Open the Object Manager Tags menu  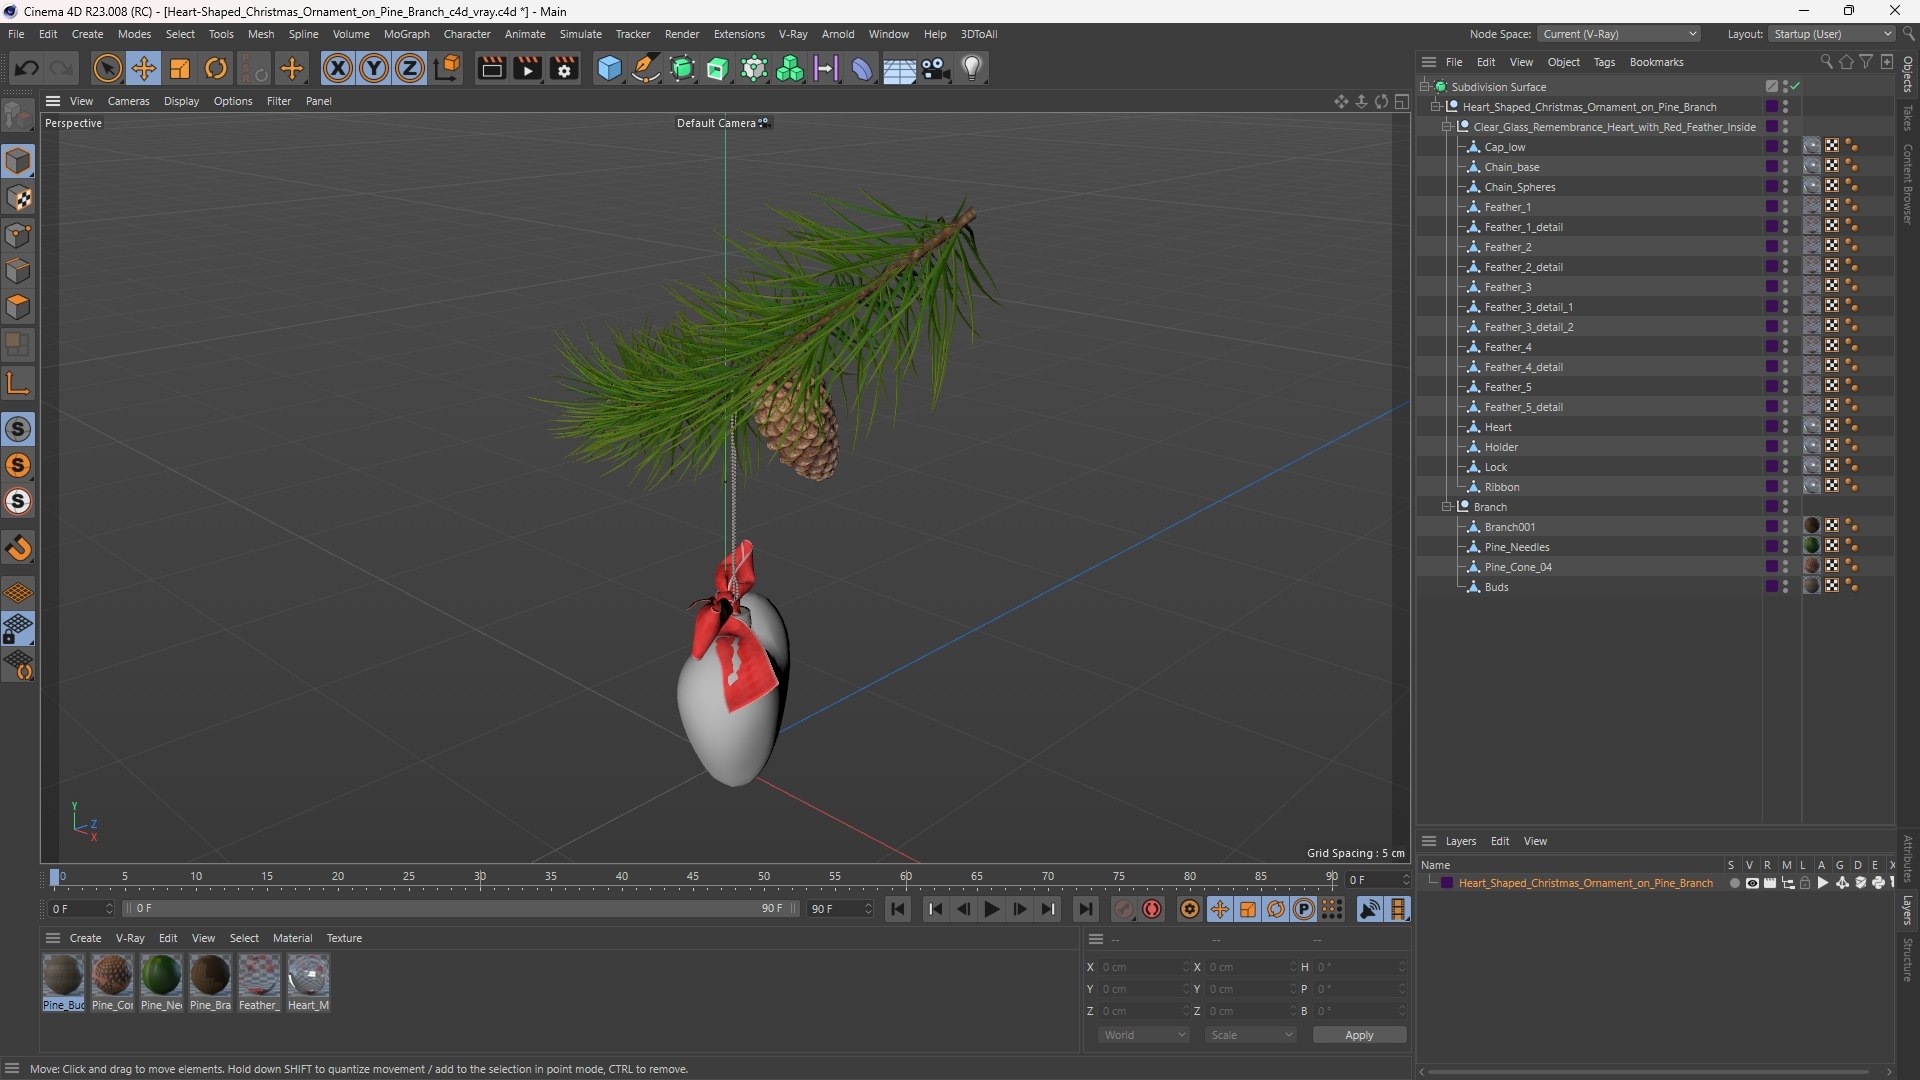[1604, 62]
